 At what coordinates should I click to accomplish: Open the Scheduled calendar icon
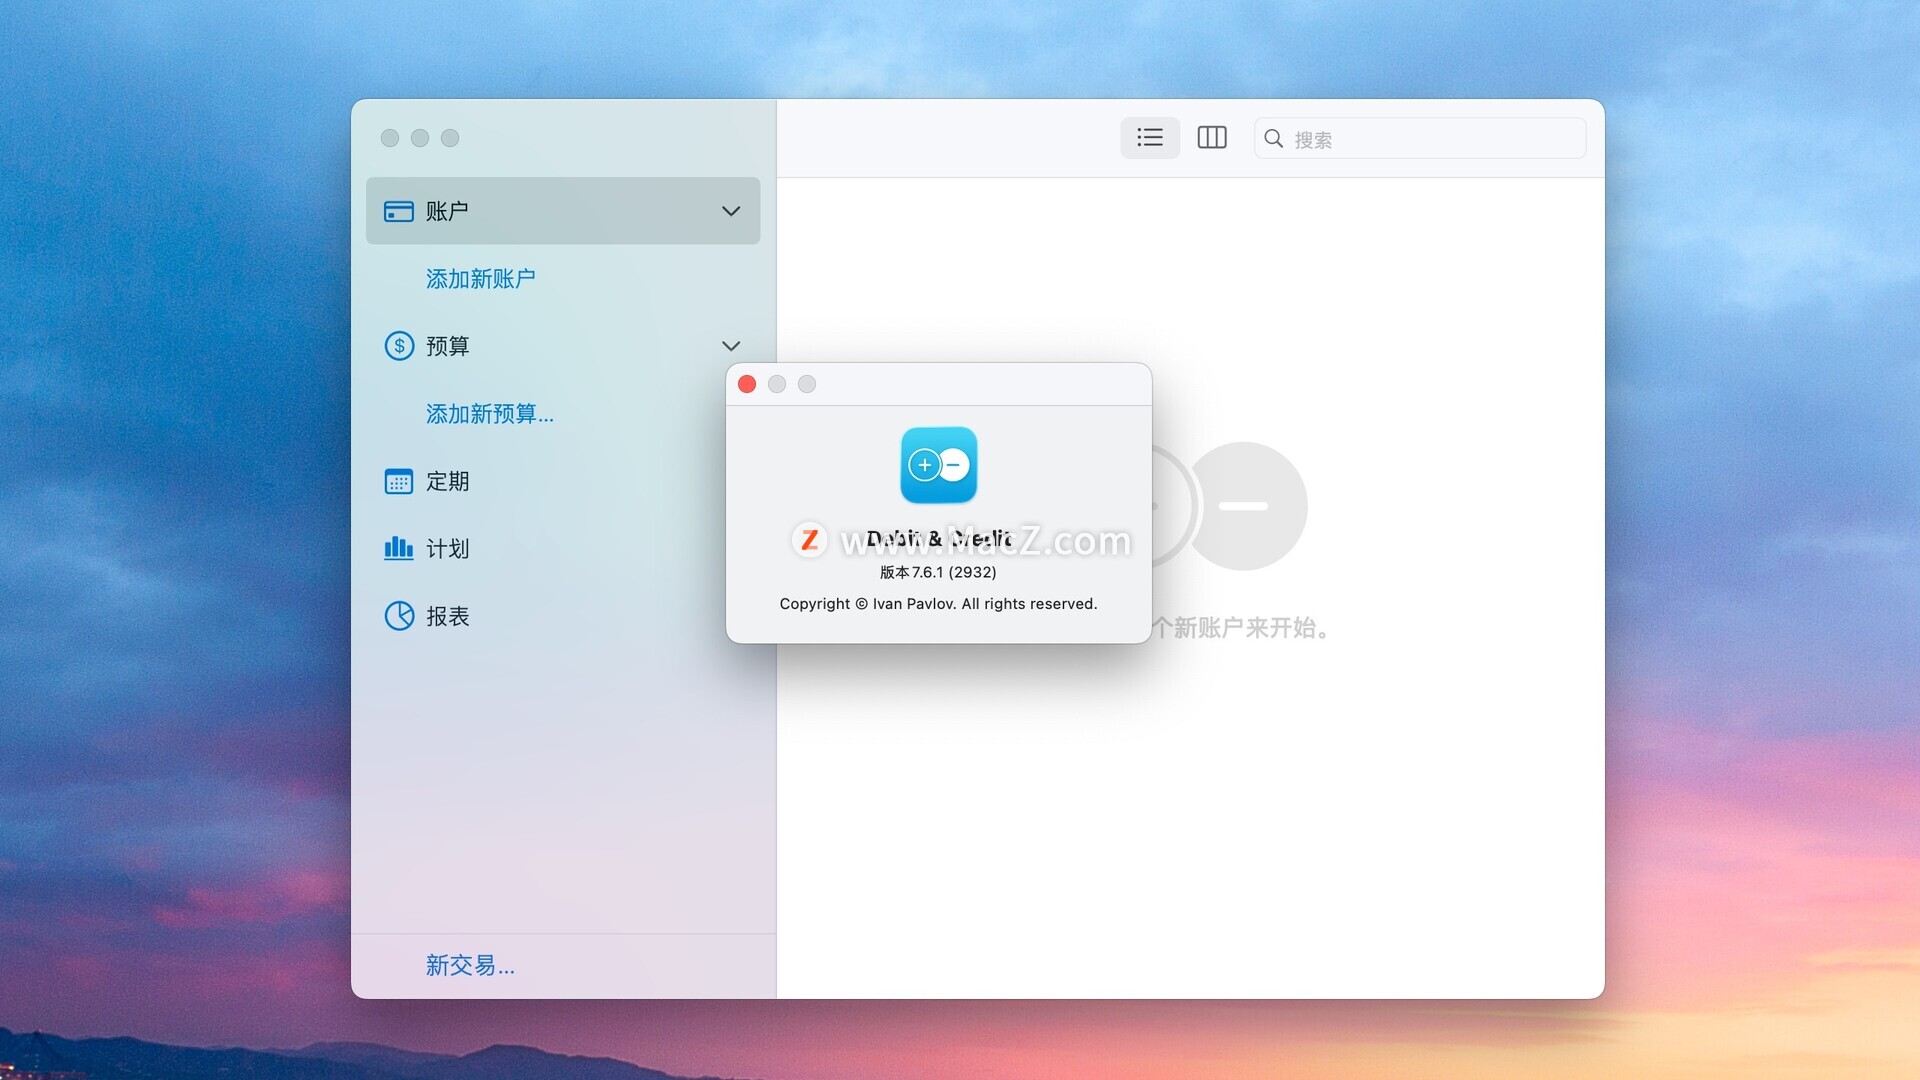click(x=398, y=481)
